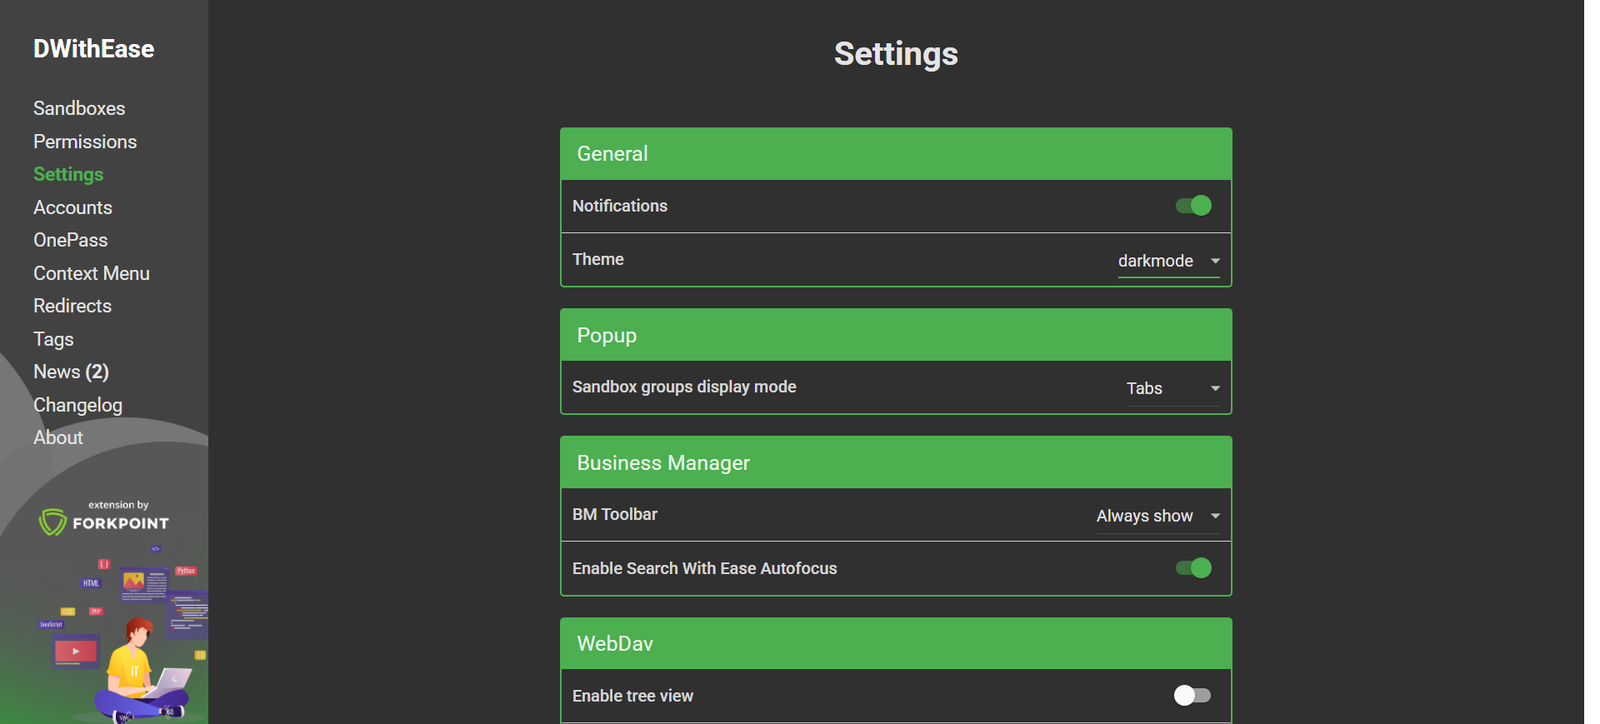Click the Forkpoint shield logo
Screen dimensions: 1600x724
[53, 521]
